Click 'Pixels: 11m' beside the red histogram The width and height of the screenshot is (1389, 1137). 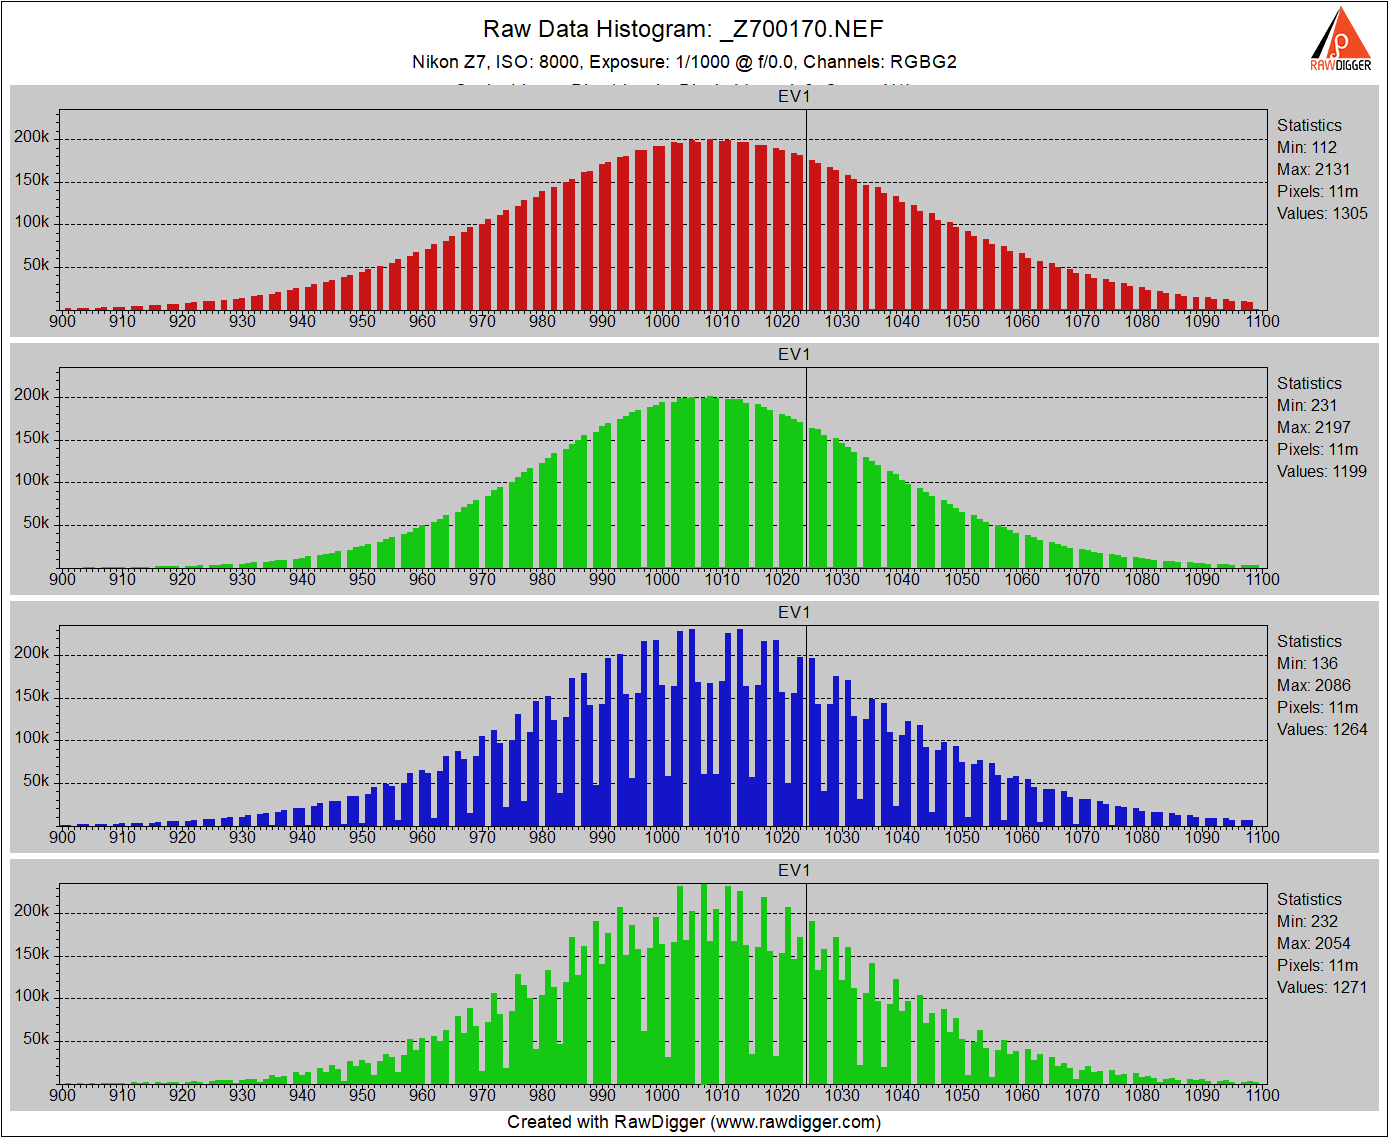1318,192
